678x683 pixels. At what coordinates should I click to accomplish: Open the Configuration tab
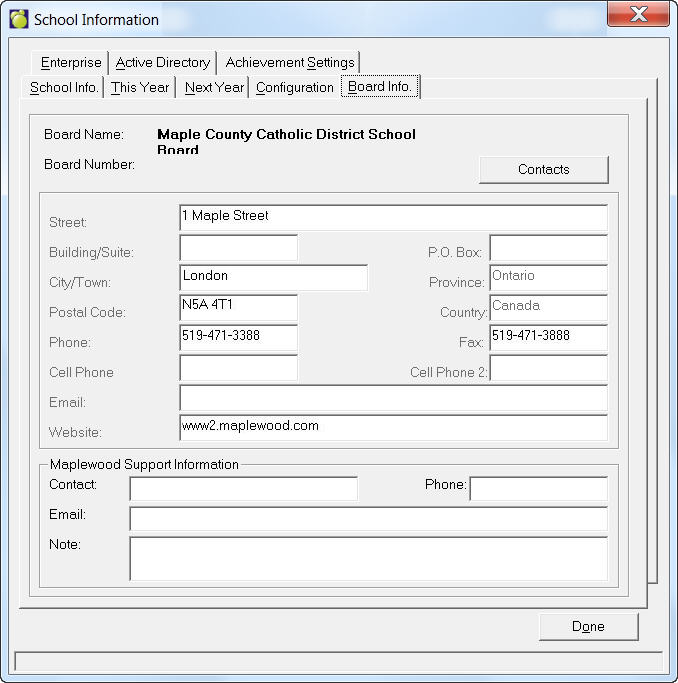pyautogui.click(x=294, y=87)
